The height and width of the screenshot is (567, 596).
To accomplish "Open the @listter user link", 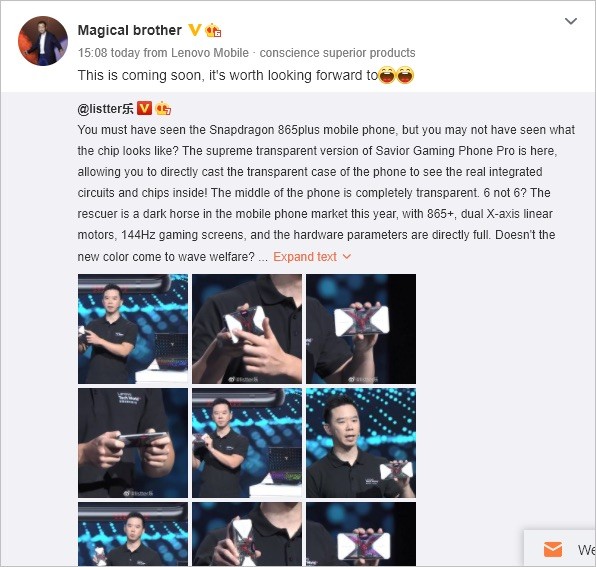I will click(x=105, y=109).
